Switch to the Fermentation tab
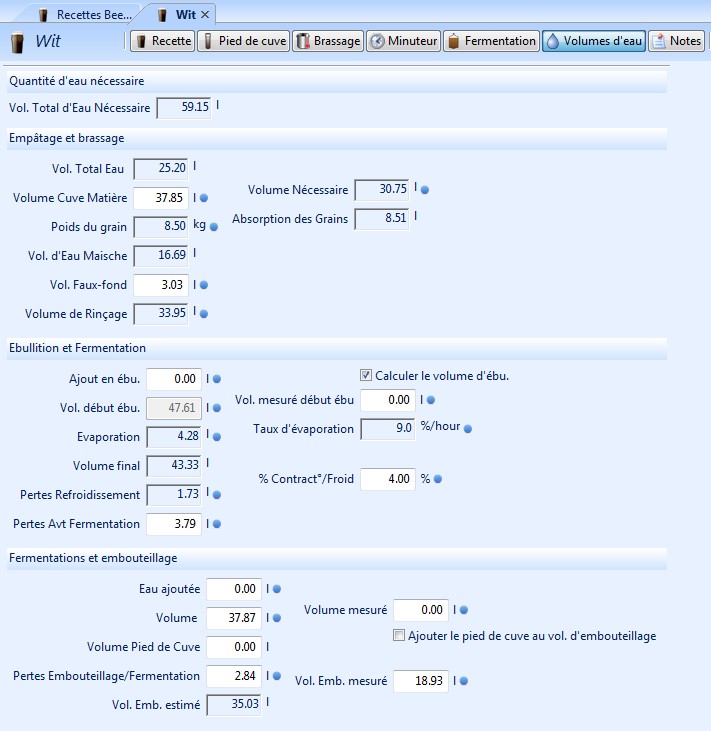Screen dimensions: 711x731 (491, 41)
